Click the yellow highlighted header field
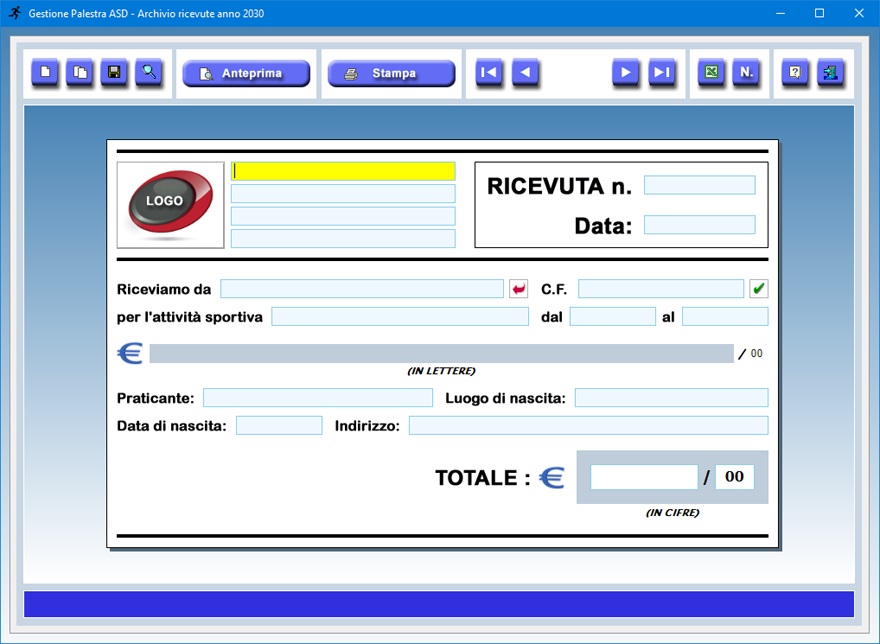Image resolution: width=880 pixels, height=644 pixels. 343,171
